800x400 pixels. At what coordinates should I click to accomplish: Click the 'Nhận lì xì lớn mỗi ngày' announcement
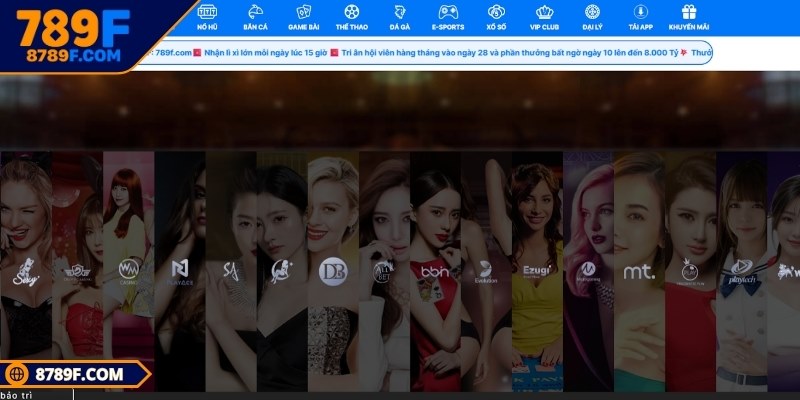pyautogui.click(x=265, y=52)
